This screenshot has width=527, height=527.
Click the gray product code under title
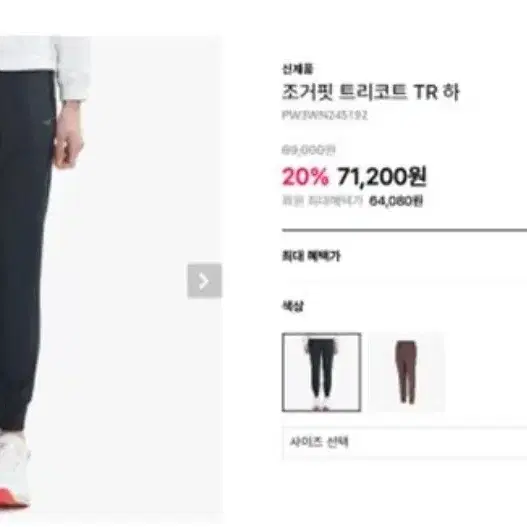point(324,115)
